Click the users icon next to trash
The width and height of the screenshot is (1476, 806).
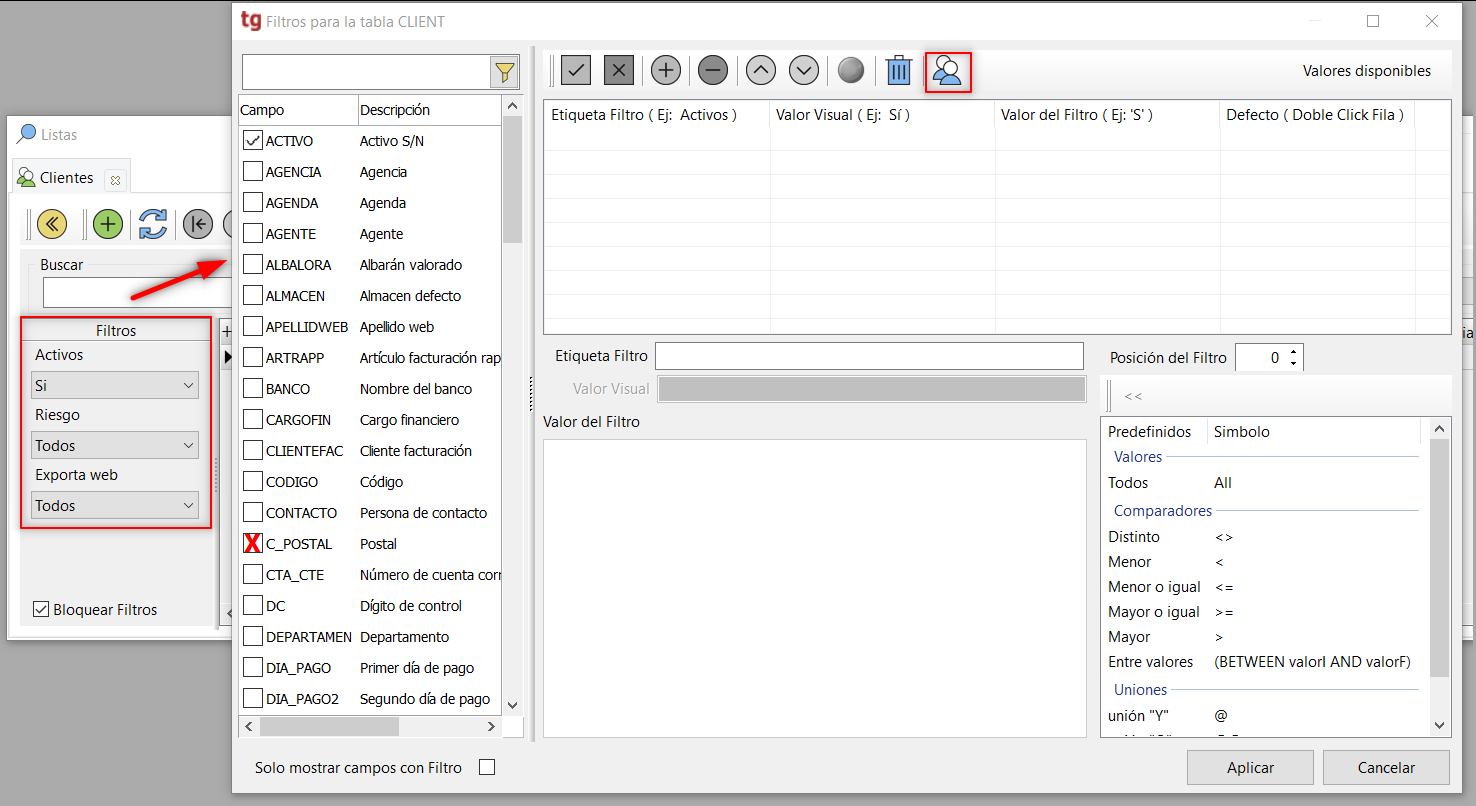tap(947, 71)
